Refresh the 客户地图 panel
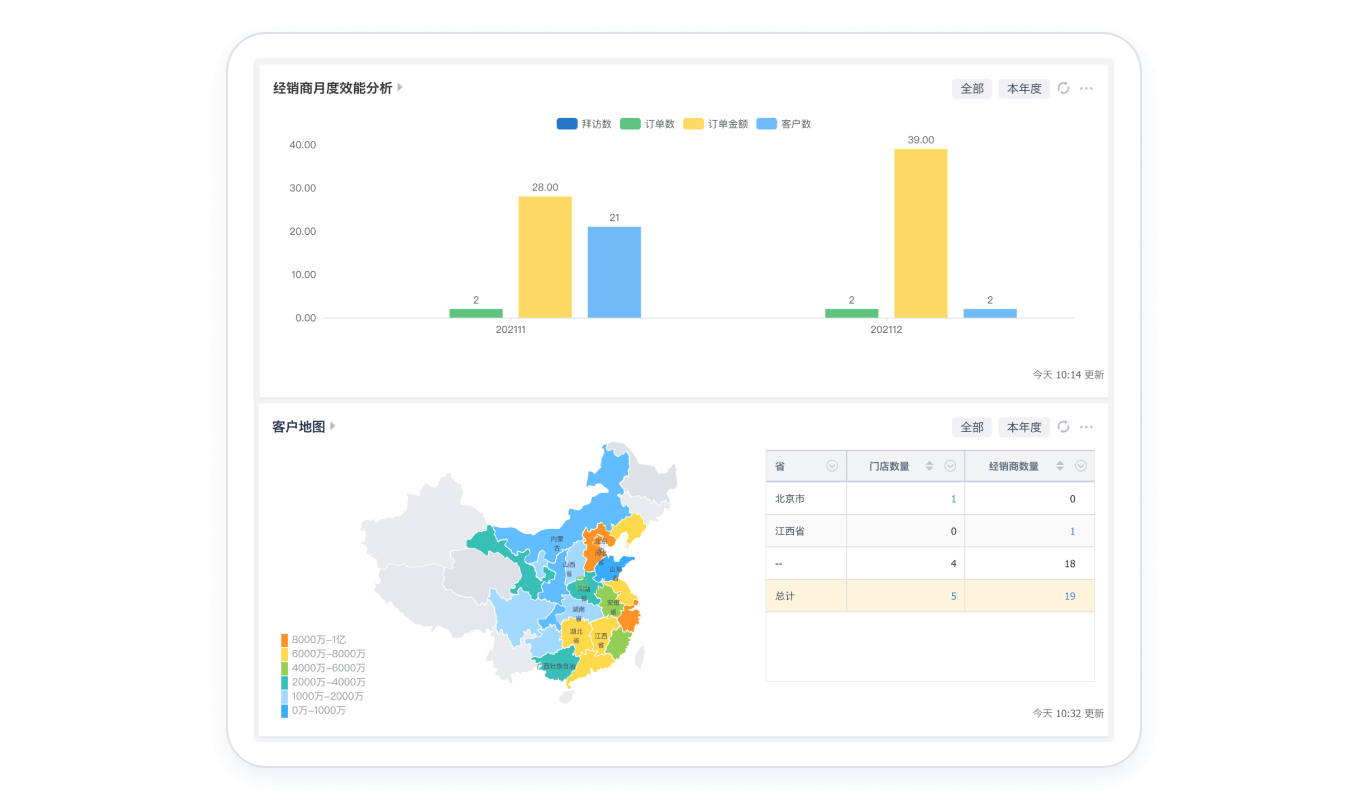This screenshot has height=800, width=1368. [1064, 427]
